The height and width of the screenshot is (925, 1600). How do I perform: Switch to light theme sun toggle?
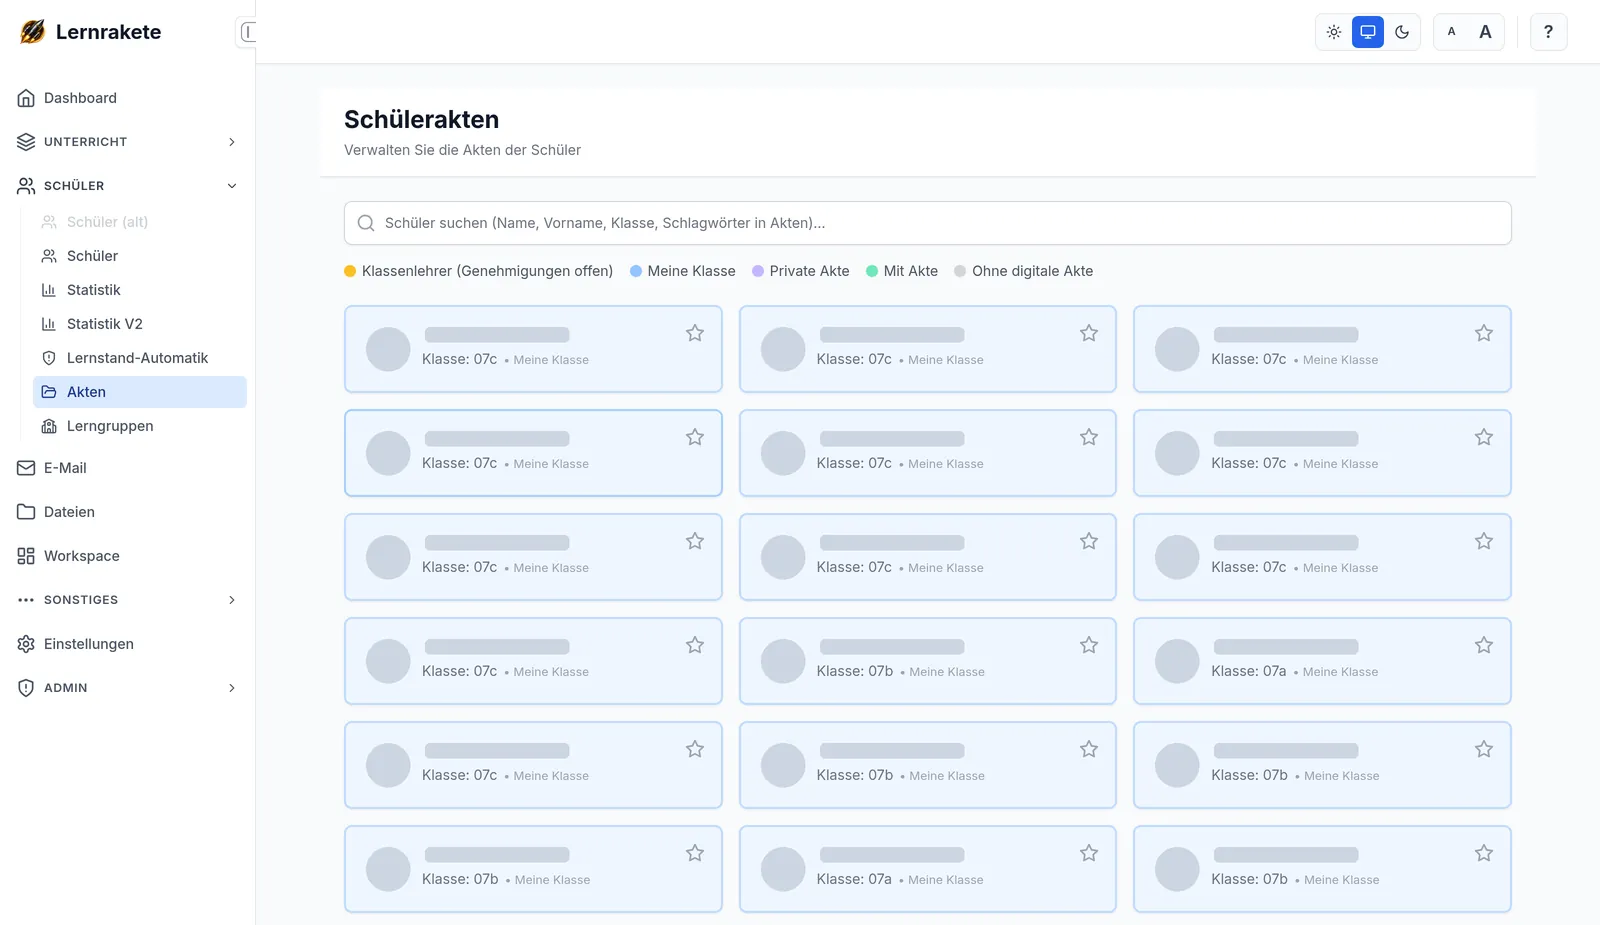[x=1334, y=32]
